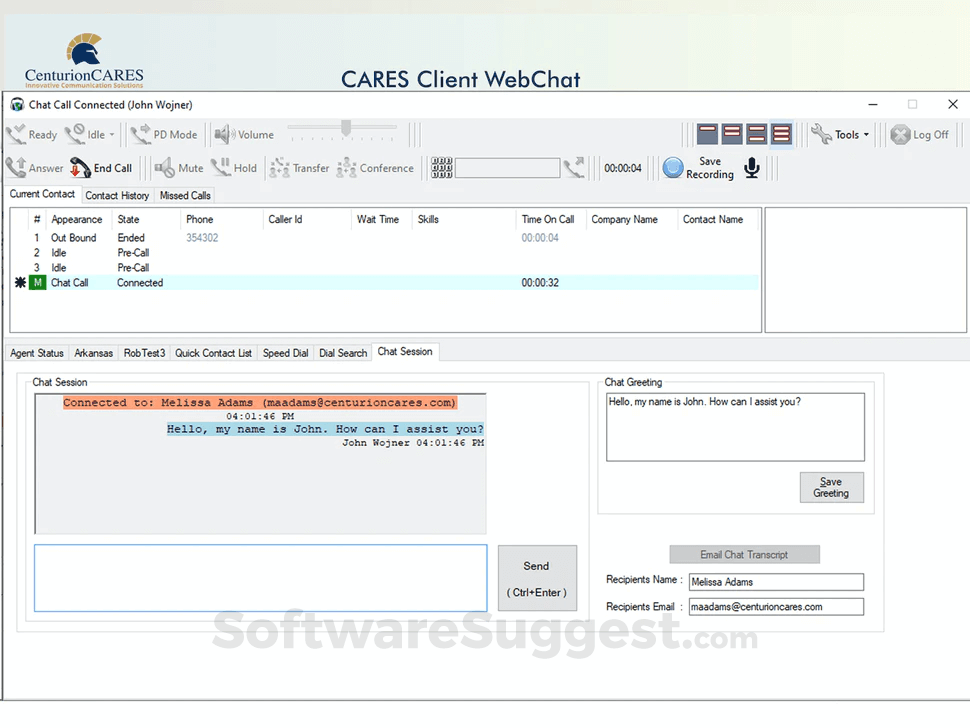This screenshot has height=728, width=970.
Task: Switch to the Contact History tab
Action: 117,195
